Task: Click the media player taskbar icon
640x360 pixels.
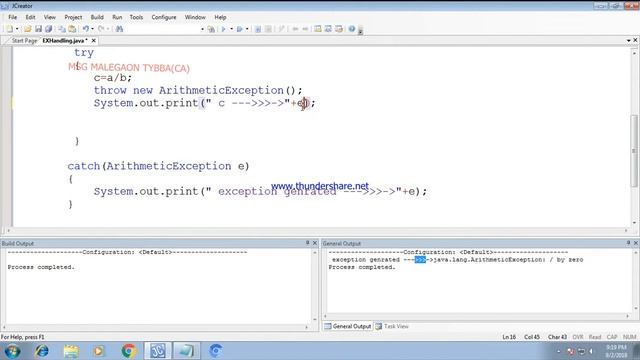Action: (x=99, y=351)
